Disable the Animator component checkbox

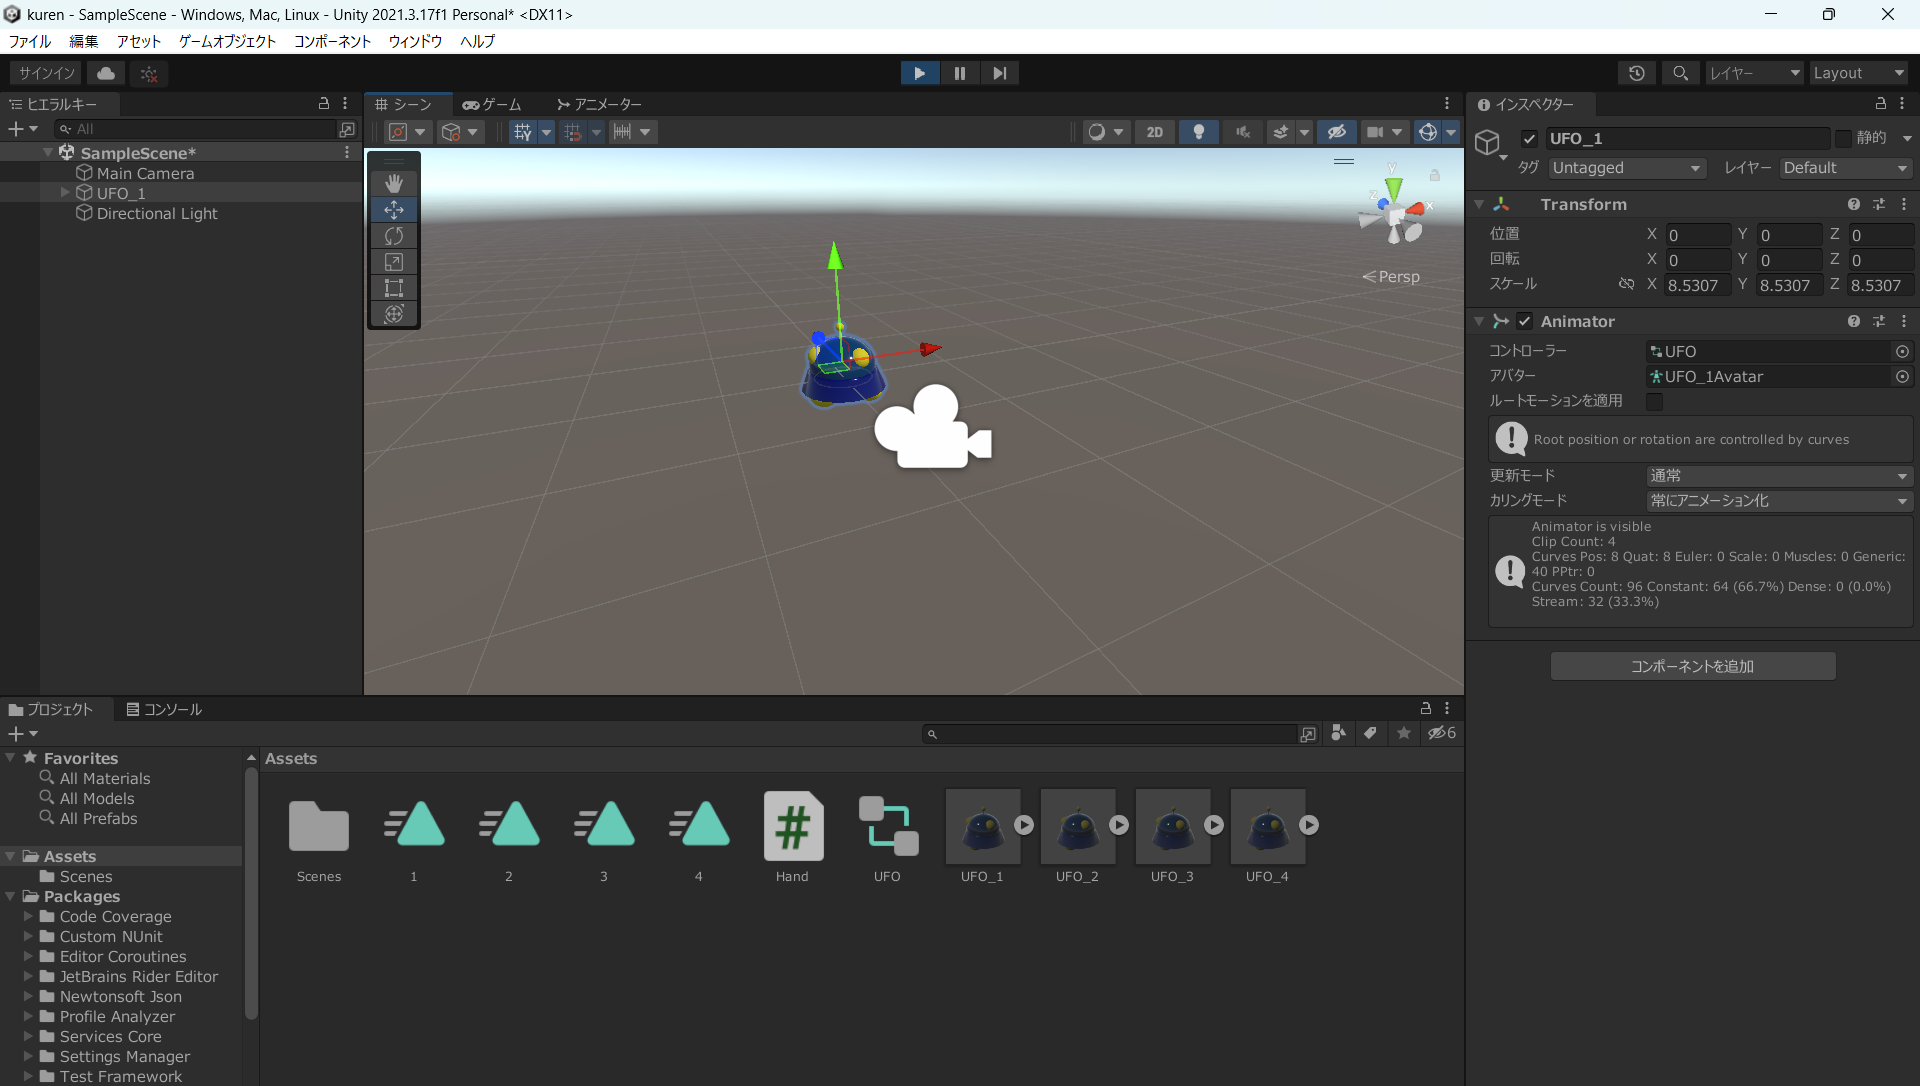(1525, 321)
